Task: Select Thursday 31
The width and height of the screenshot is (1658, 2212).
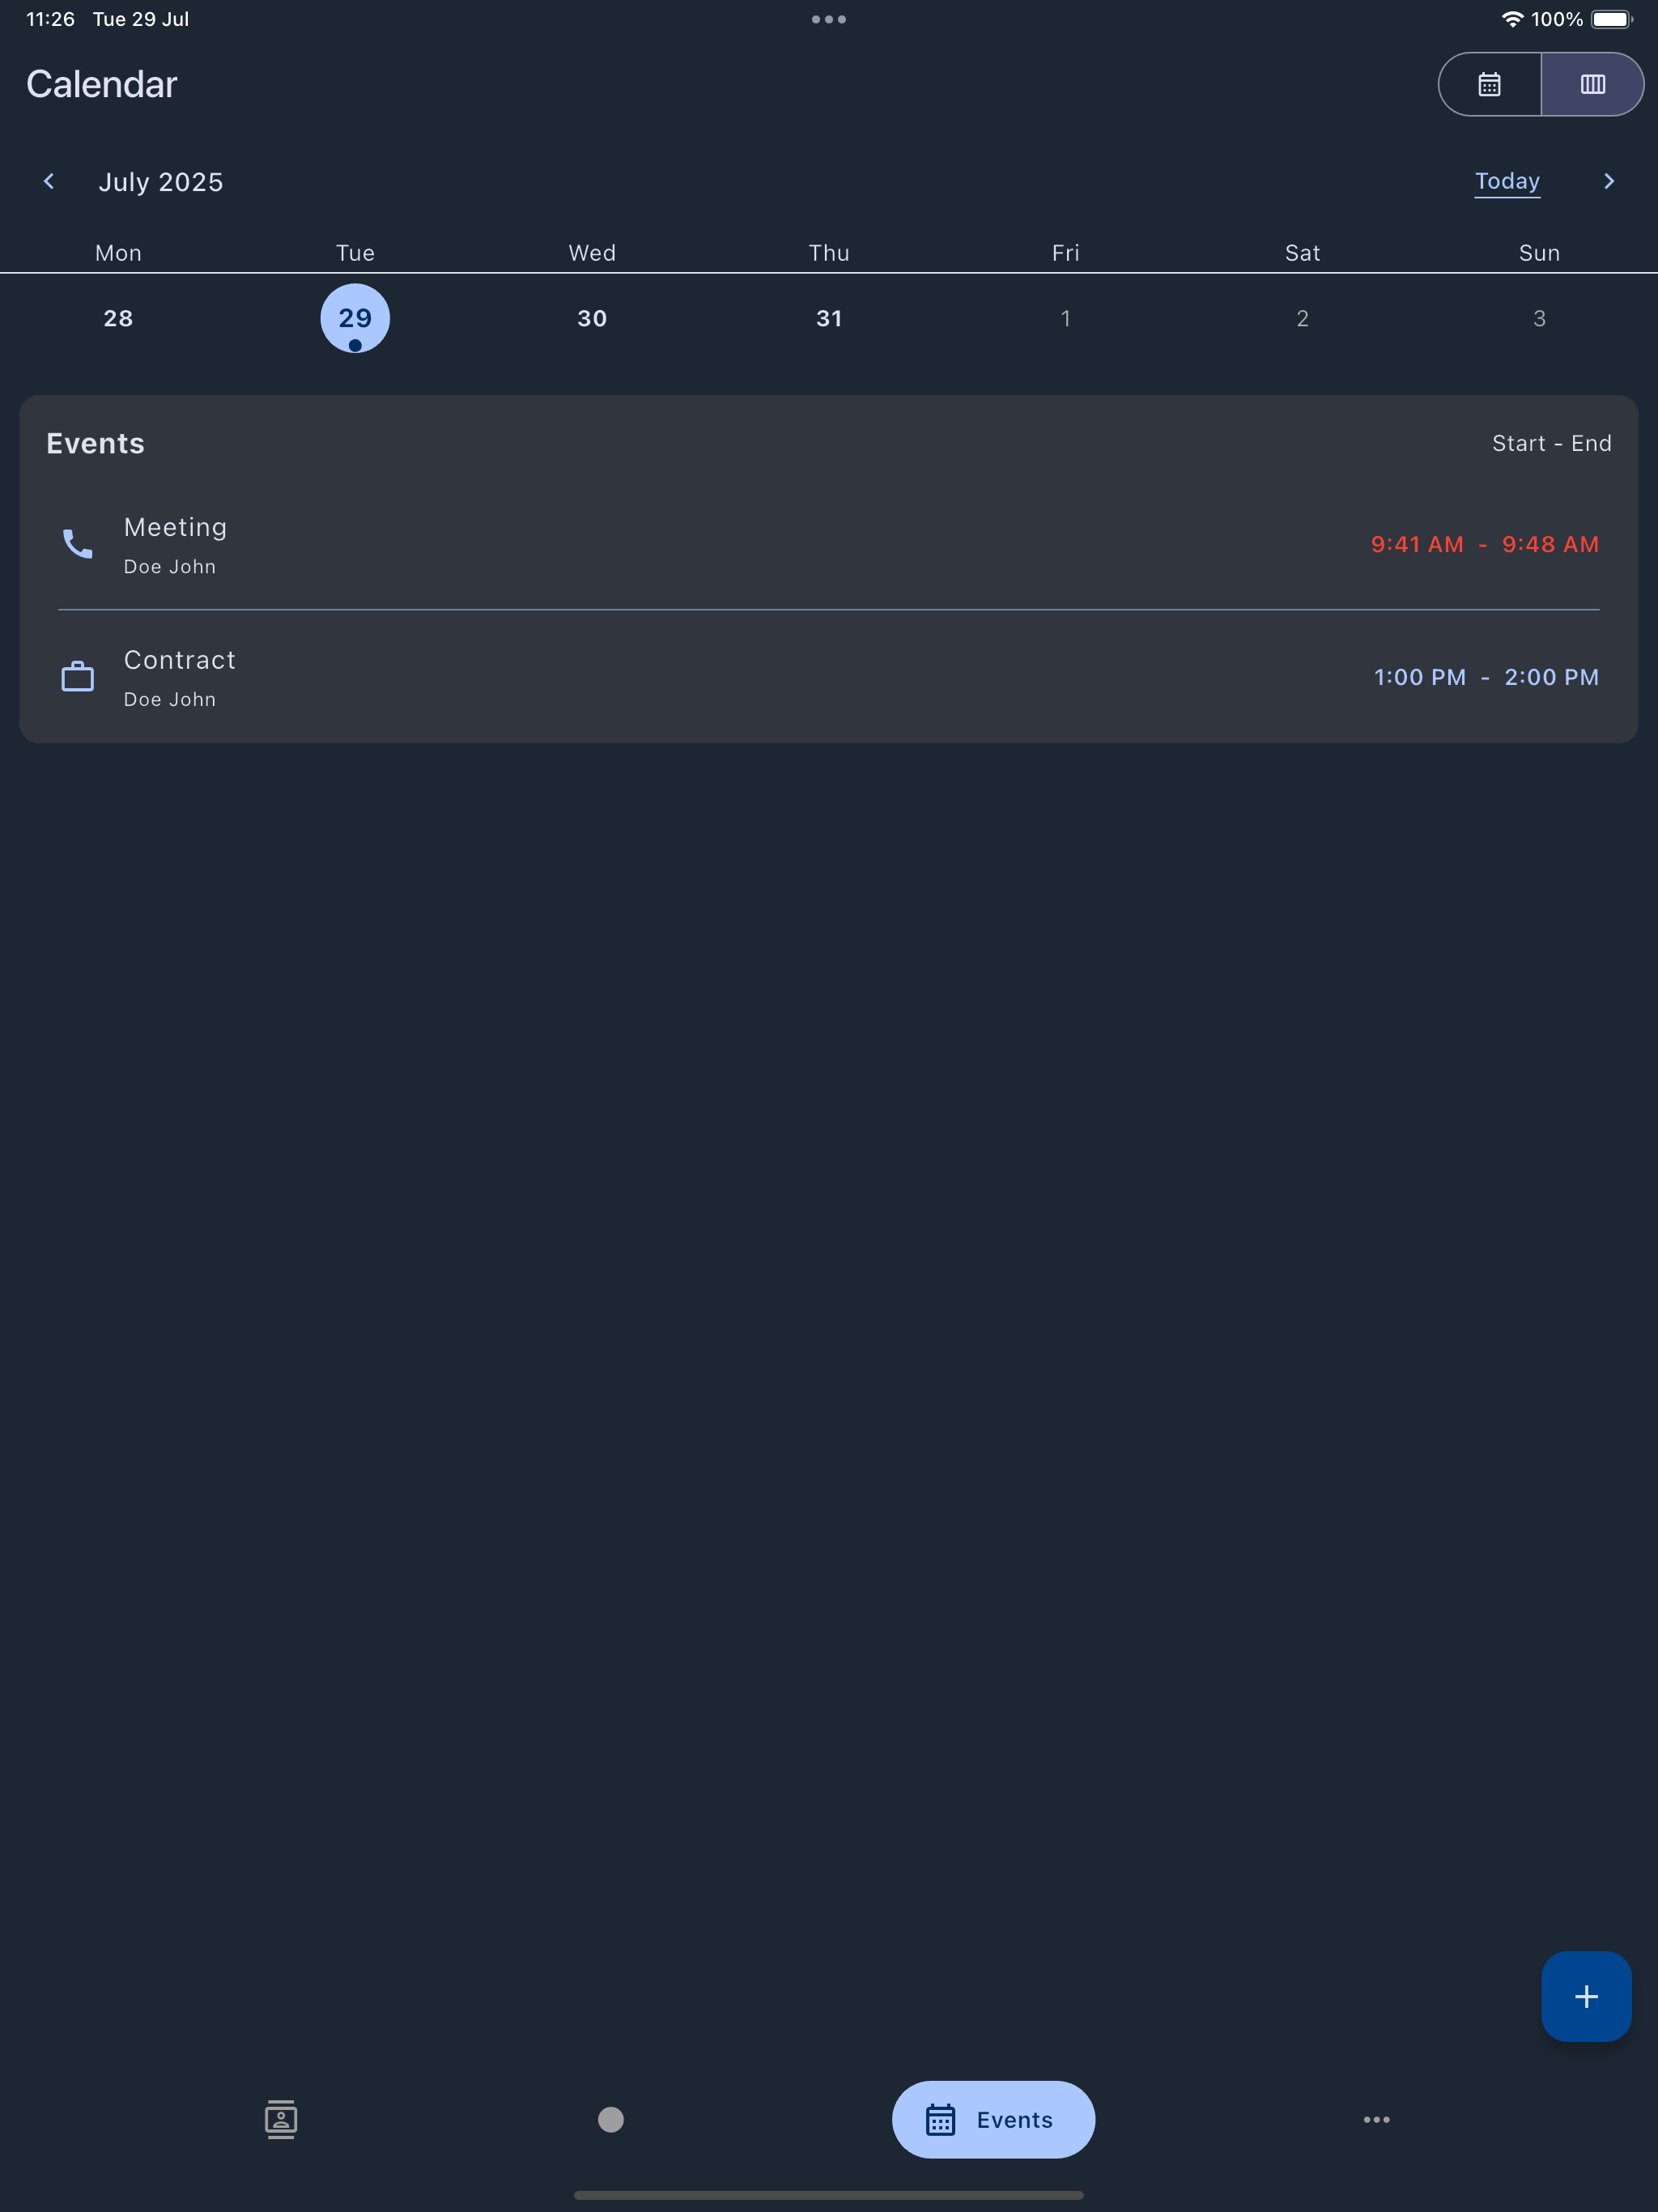Action: point(829,318)
